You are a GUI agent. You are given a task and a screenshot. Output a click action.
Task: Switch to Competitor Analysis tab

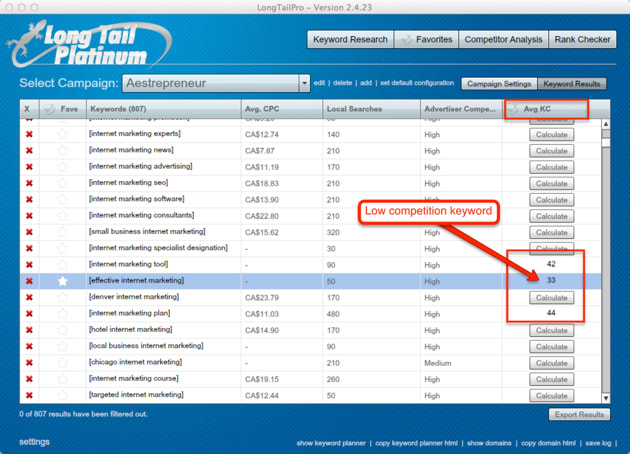click(x=503, y=40)
